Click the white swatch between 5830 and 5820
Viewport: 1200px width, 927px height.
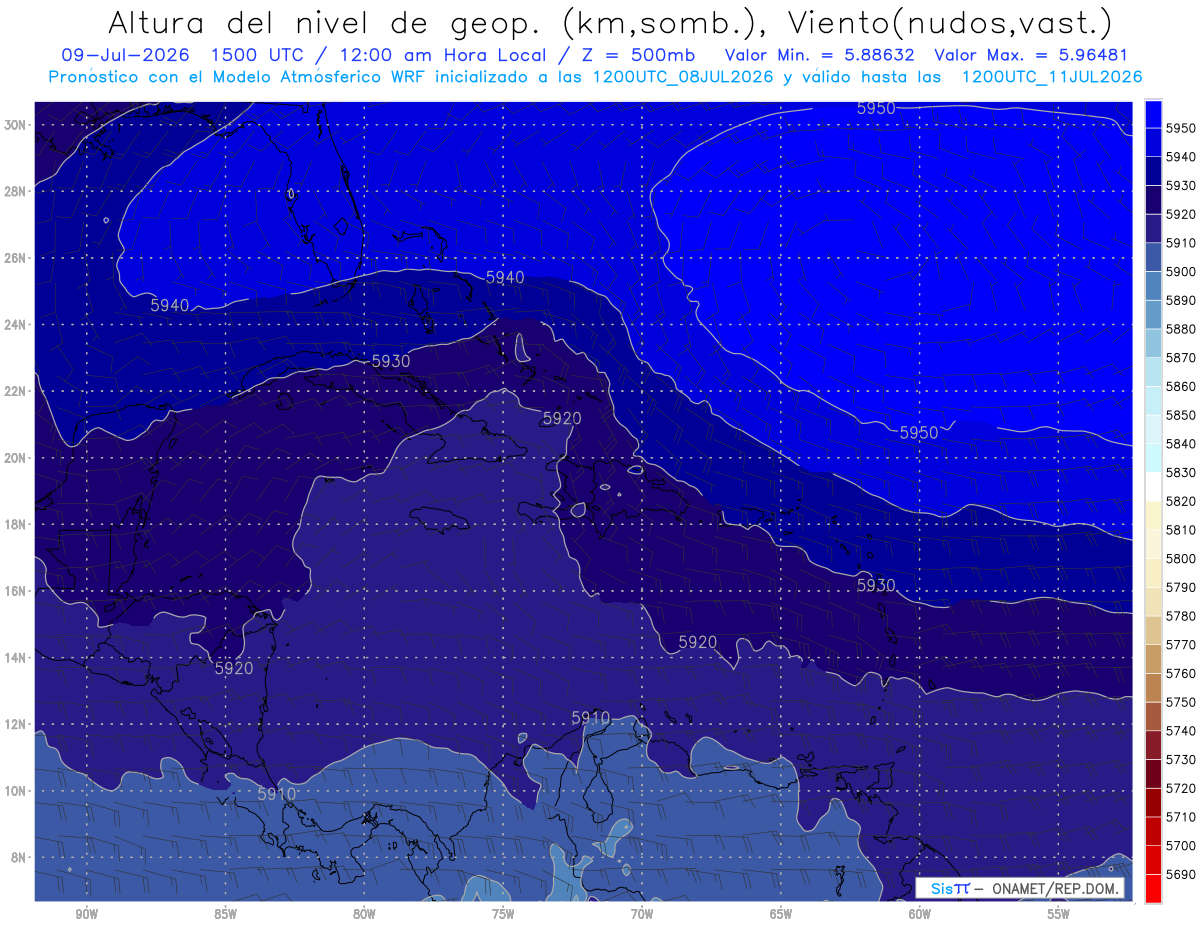coord(1153,486)
